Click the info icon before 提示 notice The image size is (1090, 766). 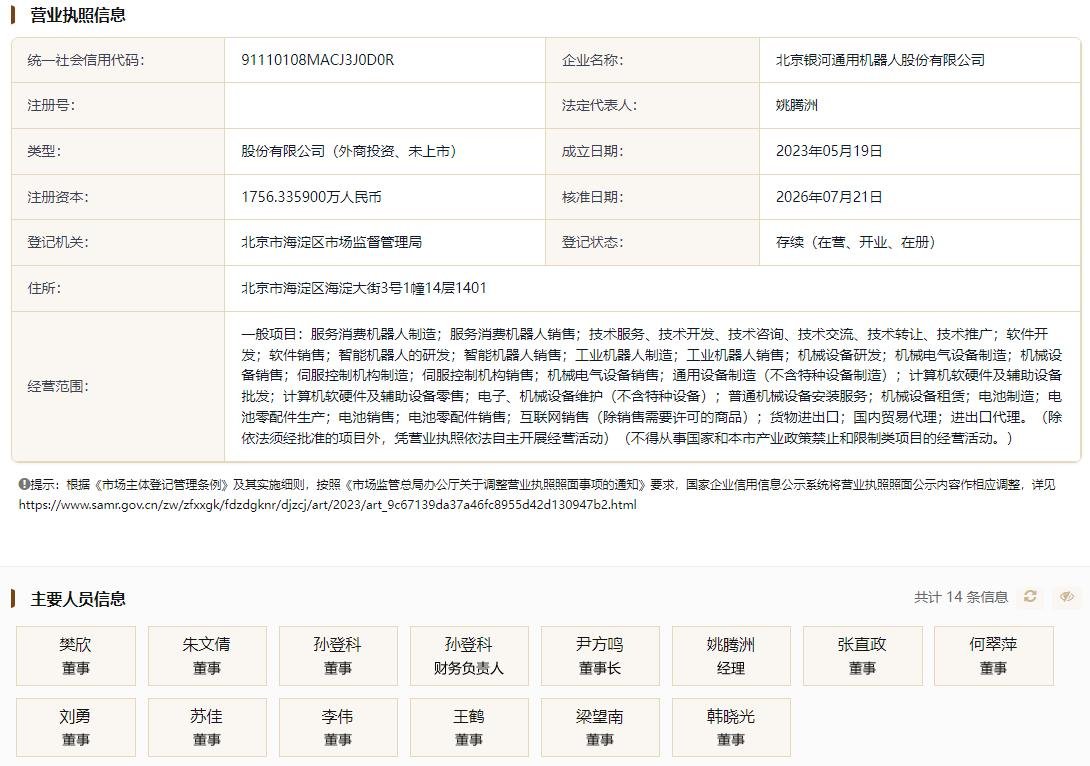pyautogui.click(x=24, y=484)
